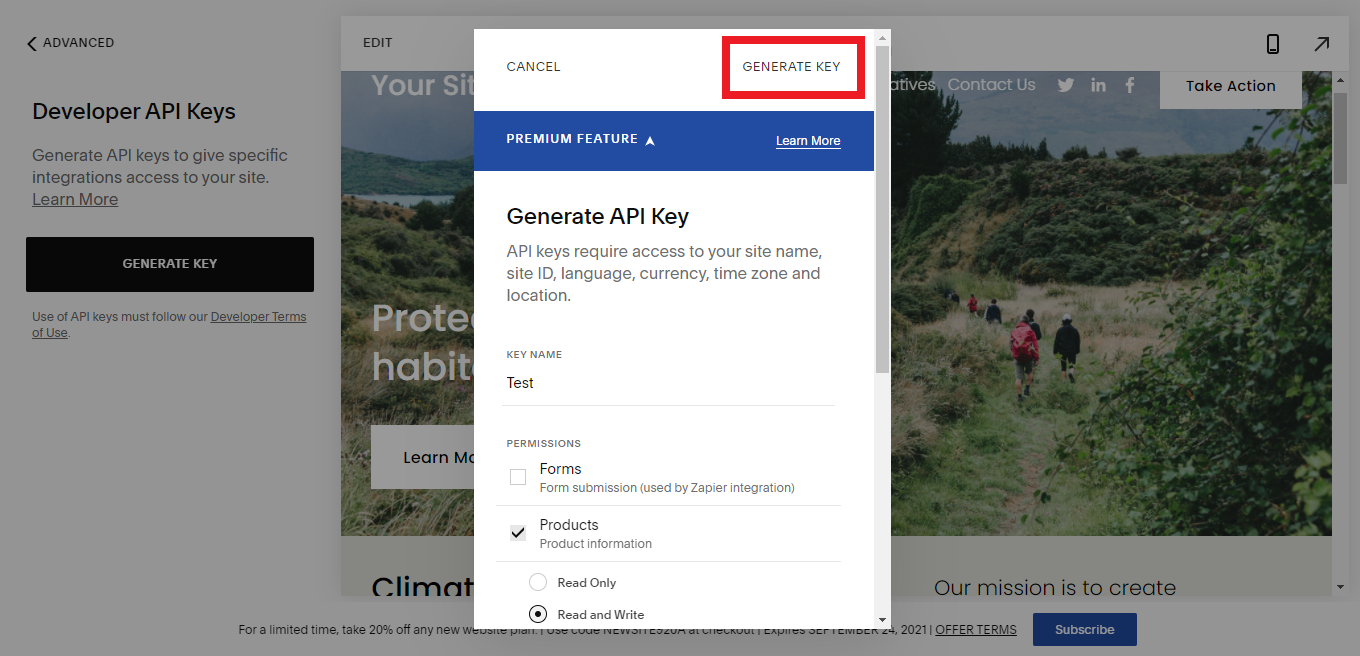
Task: Click the Edit menu item
Action: click(377, 43)
